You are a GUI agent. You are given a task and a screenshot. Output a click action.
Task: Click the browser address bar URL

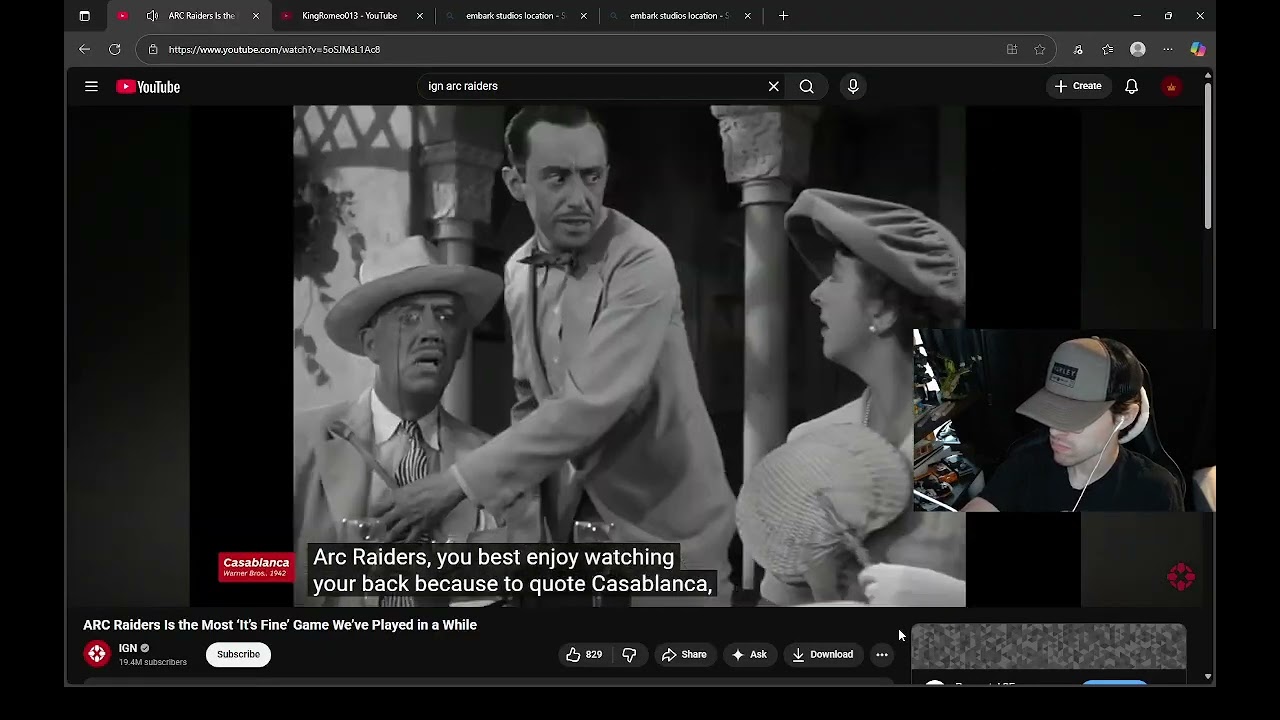274,49
